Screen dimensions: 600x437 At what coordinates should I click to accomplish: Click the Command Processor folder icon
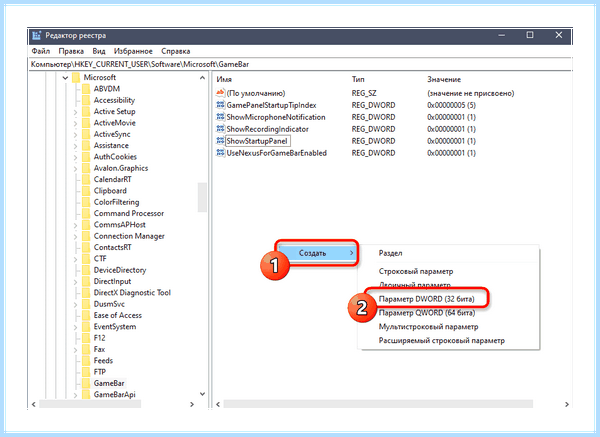pos(86,214)
